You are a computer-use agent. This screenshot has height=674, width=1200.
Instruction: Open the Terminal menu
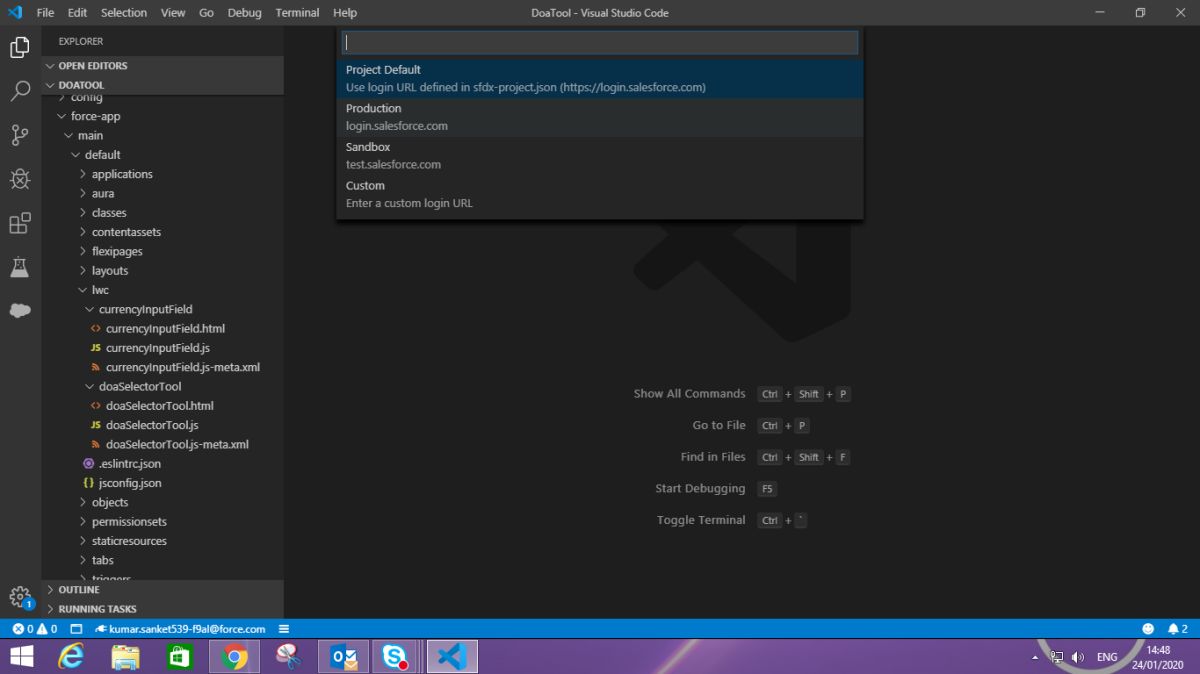click(297, 13)
